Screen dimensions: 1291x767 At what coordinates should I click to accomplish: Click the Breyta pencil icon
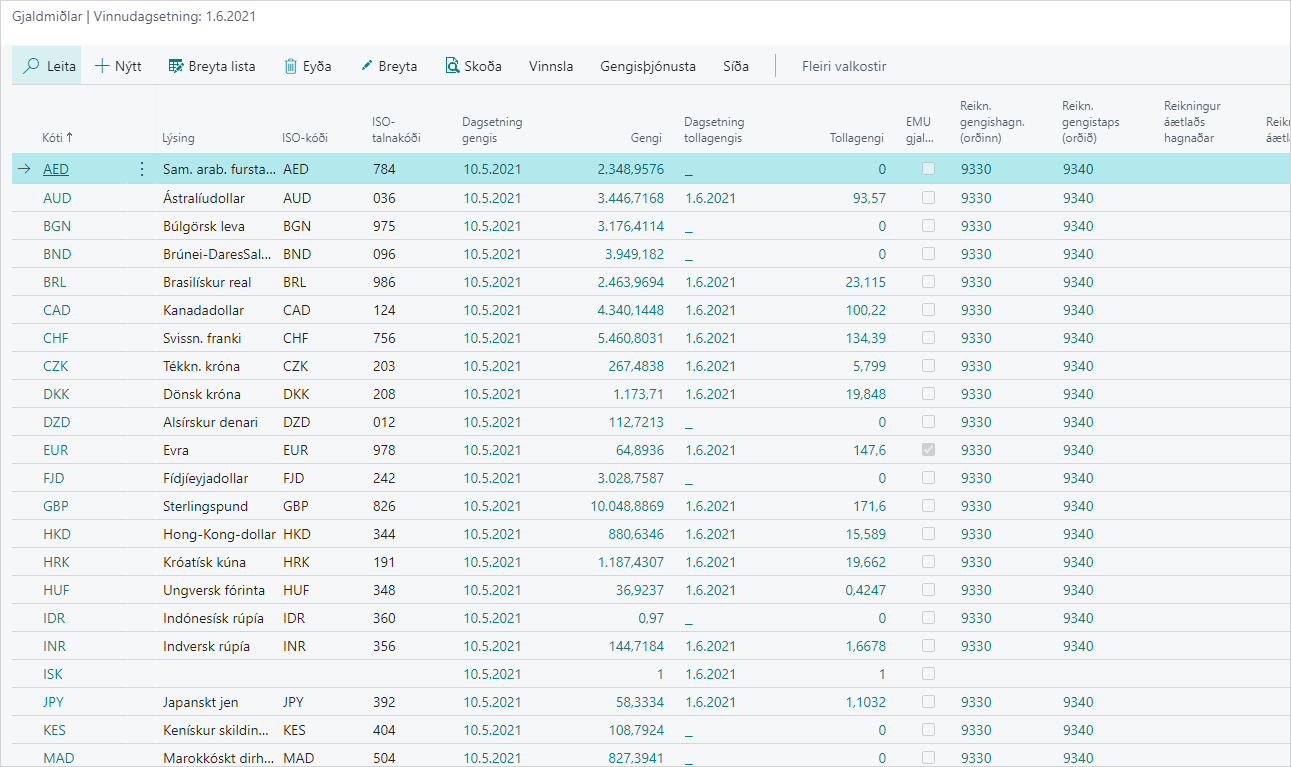point(366,66)
